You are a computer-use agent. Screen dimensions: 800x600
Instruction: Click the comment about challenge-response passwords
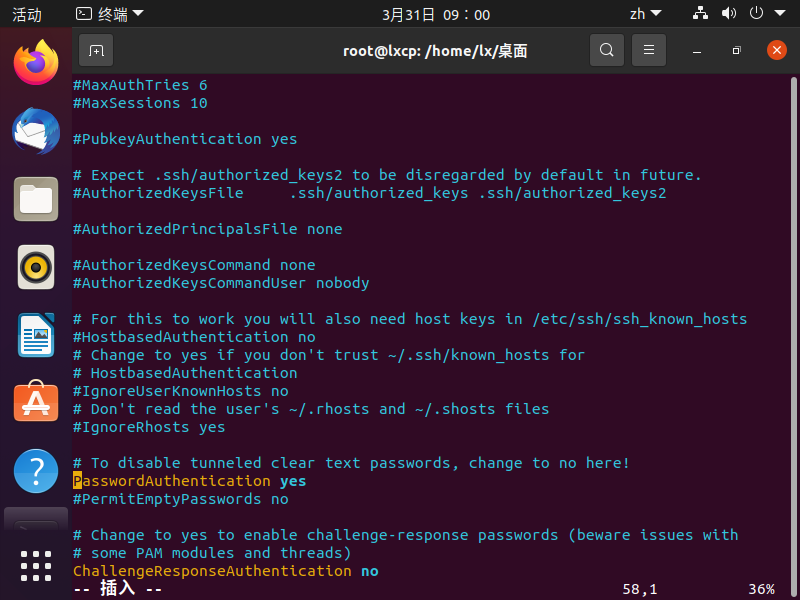(x=406, y=535)
